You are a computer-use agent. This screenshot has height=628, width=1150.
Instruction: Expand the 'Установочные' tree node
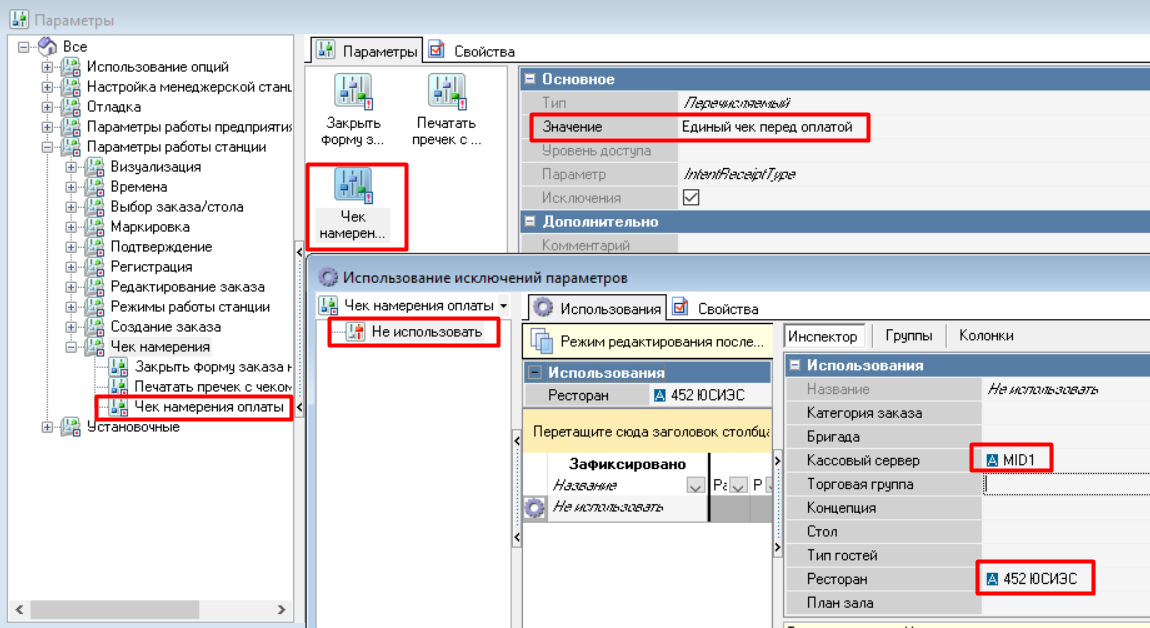tap(47, 427)
